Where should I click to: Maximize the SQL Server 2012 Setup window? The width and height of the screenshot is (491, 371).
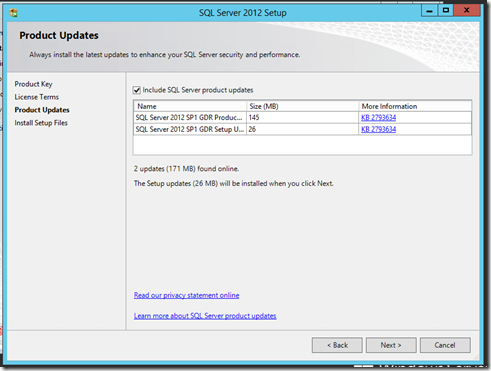(446, 11)
